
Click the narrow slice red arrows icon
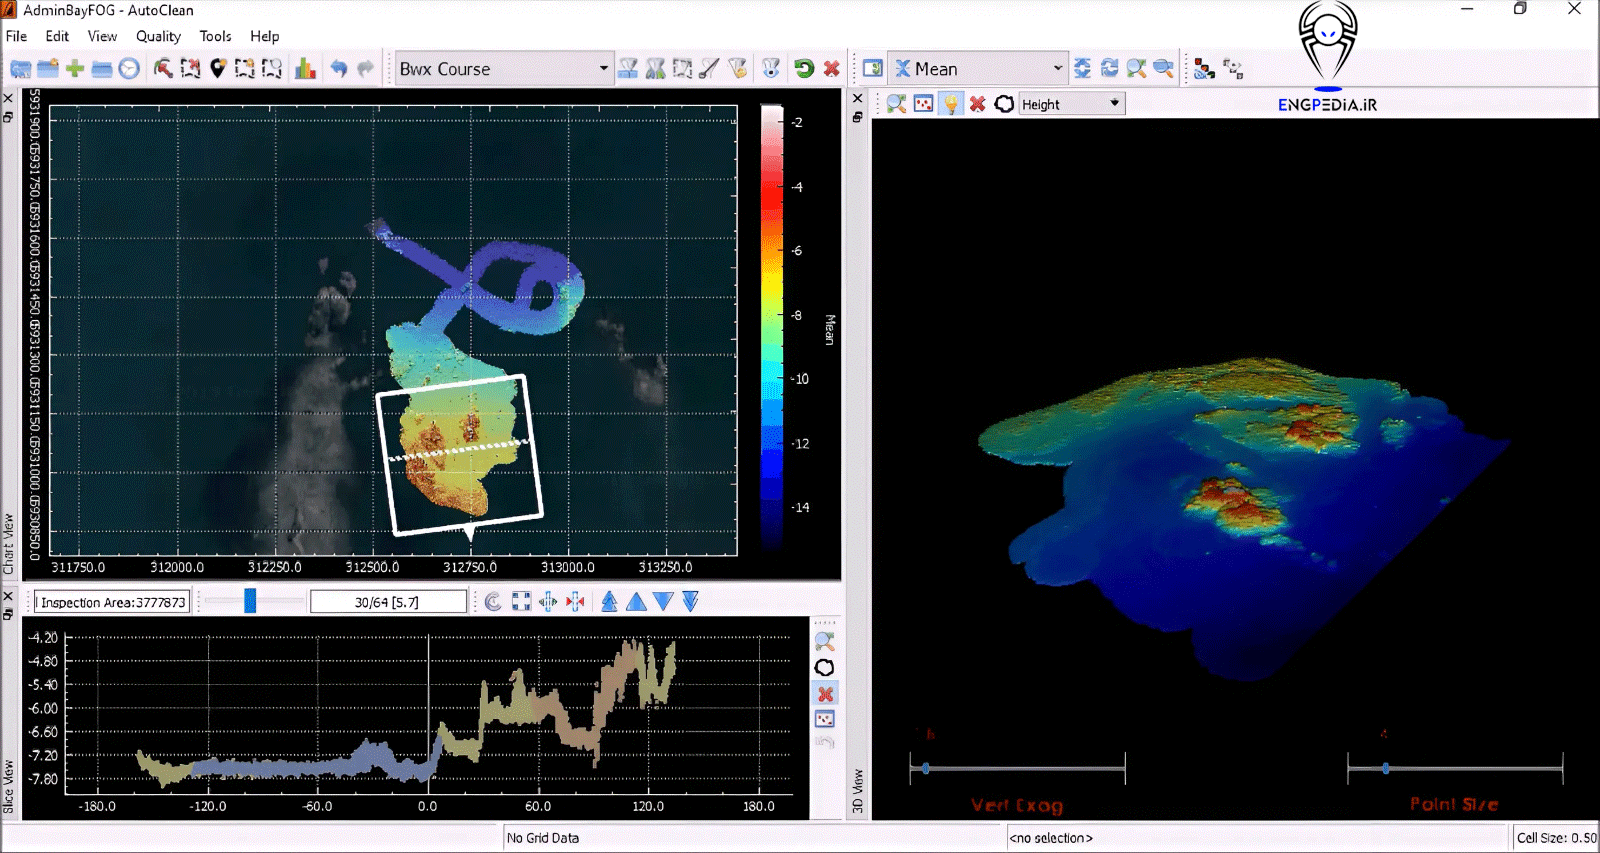(575, 601)
